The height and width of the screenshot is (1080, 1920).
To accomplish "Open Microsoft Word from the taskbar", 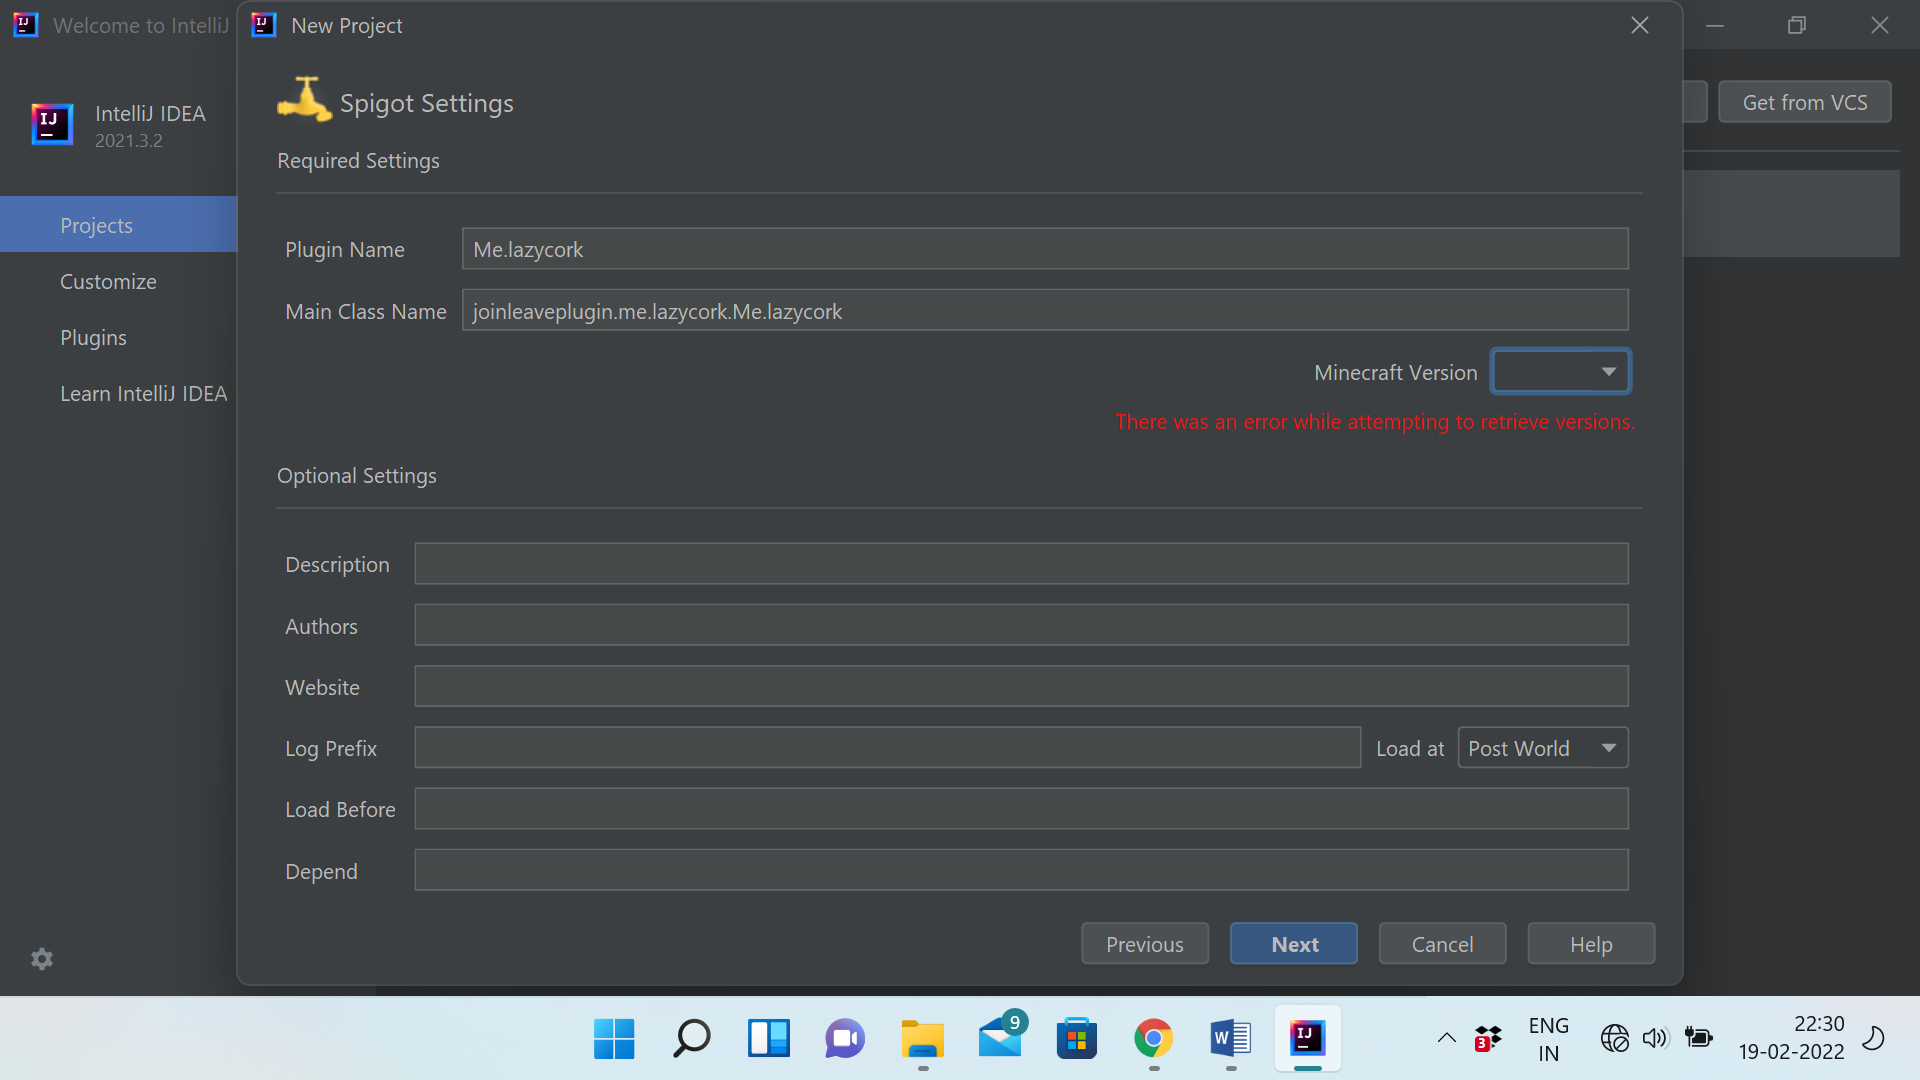I will coord(1229,1038).
